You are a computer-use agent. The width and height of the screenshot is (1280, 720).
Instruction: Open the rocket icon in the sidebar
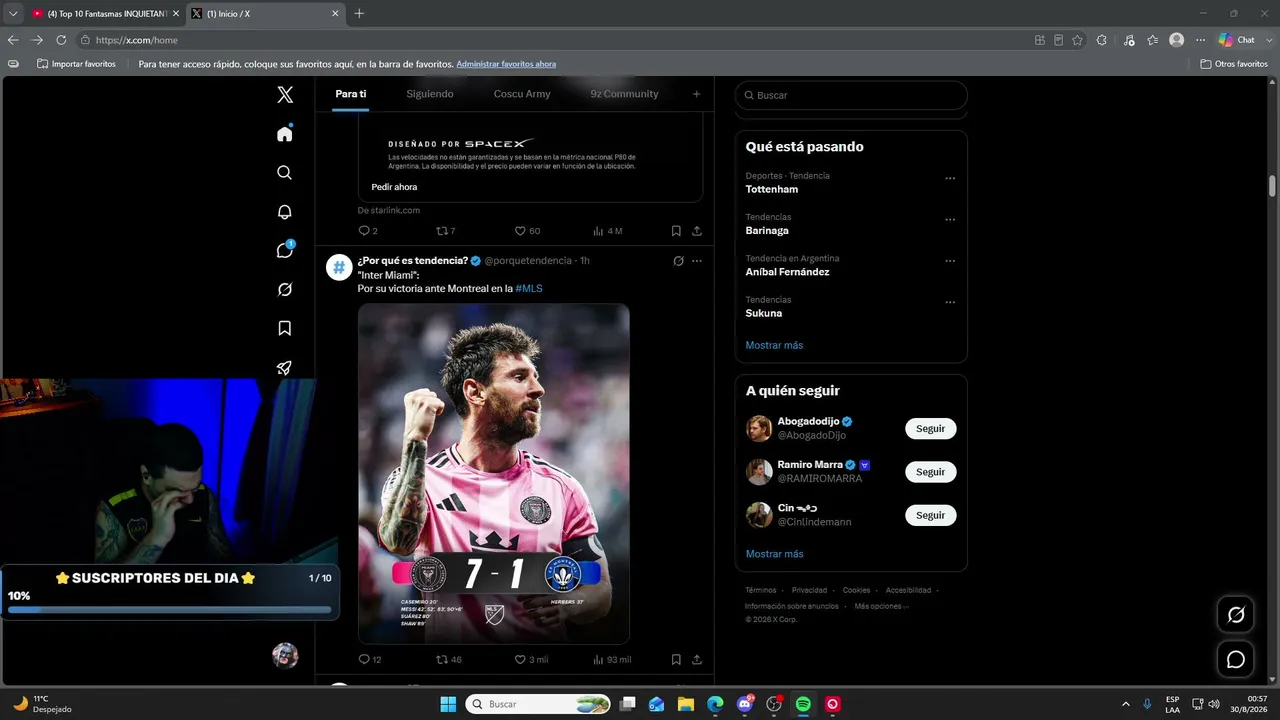click(285, 367)
